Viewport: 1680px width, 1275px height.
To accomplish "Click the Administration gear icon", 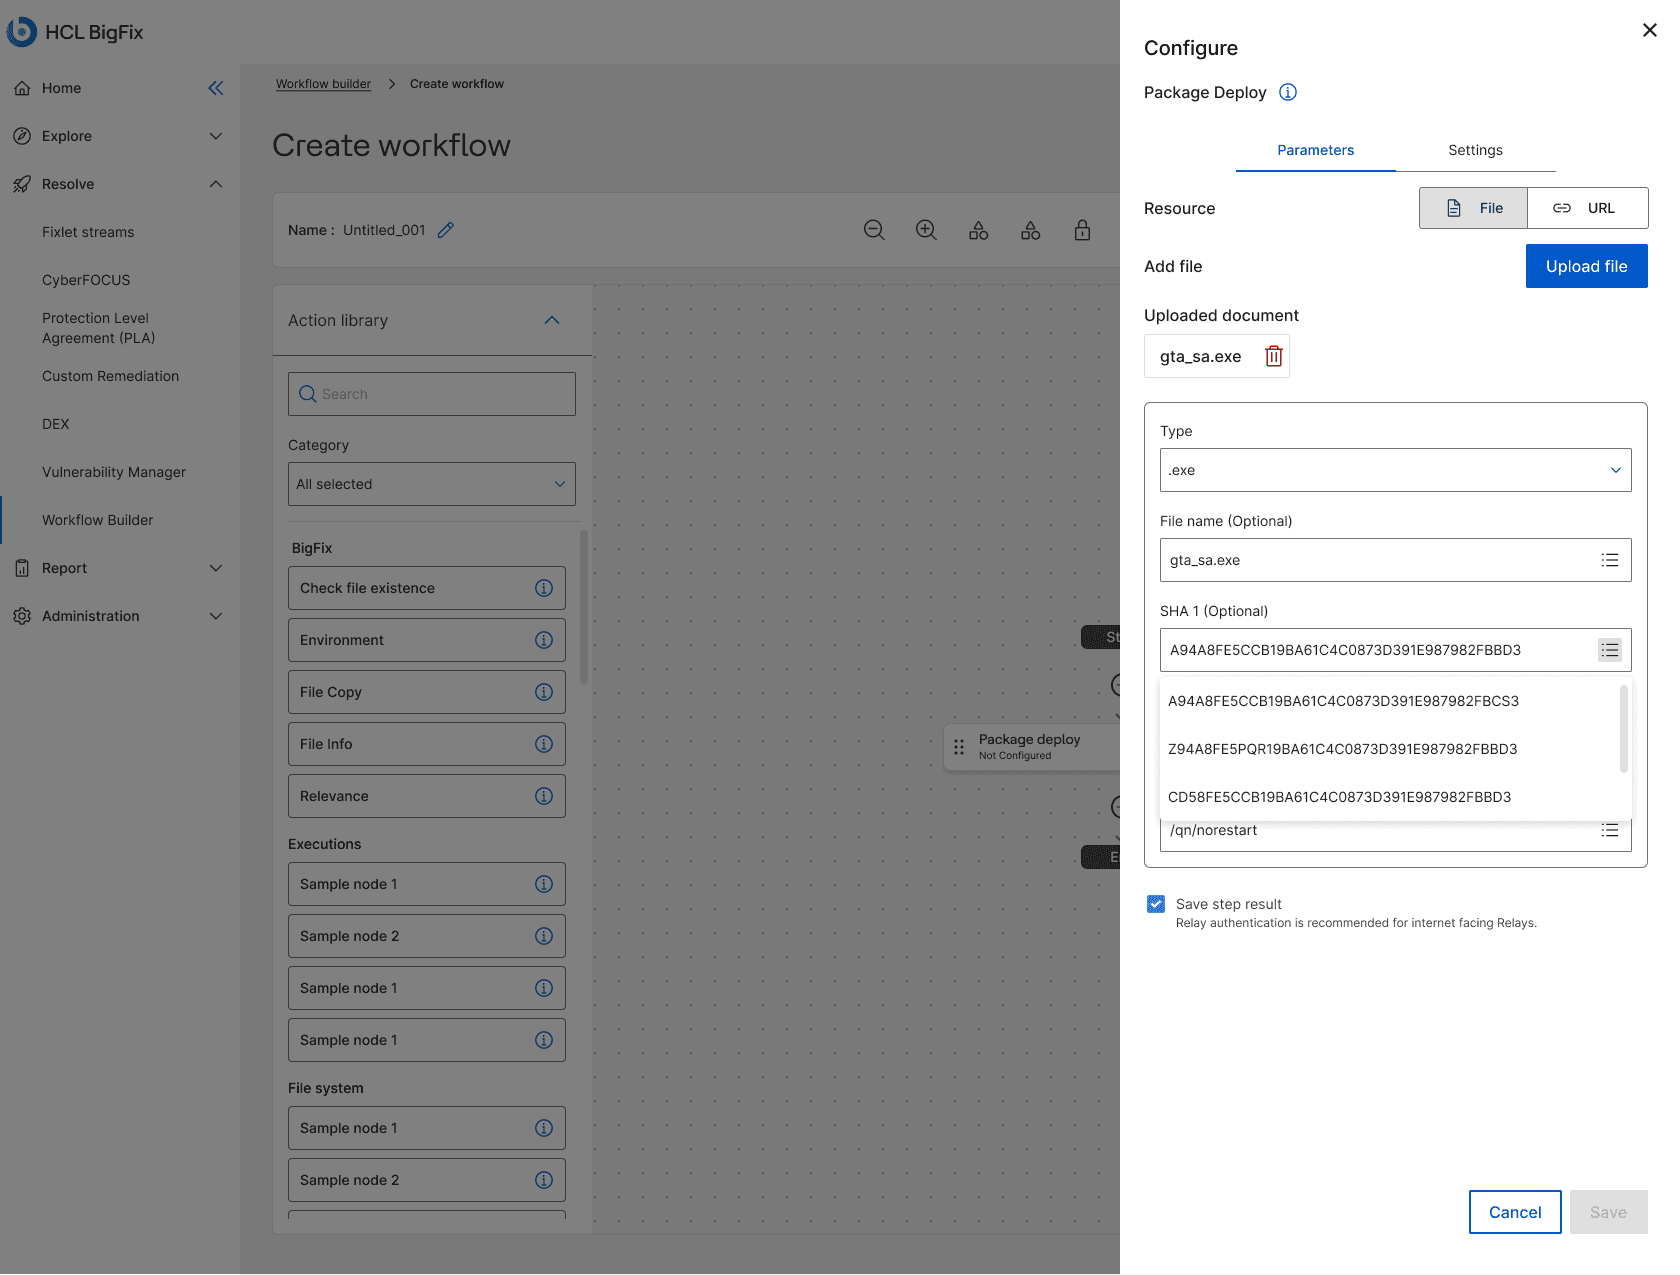I will click(22, 616).
